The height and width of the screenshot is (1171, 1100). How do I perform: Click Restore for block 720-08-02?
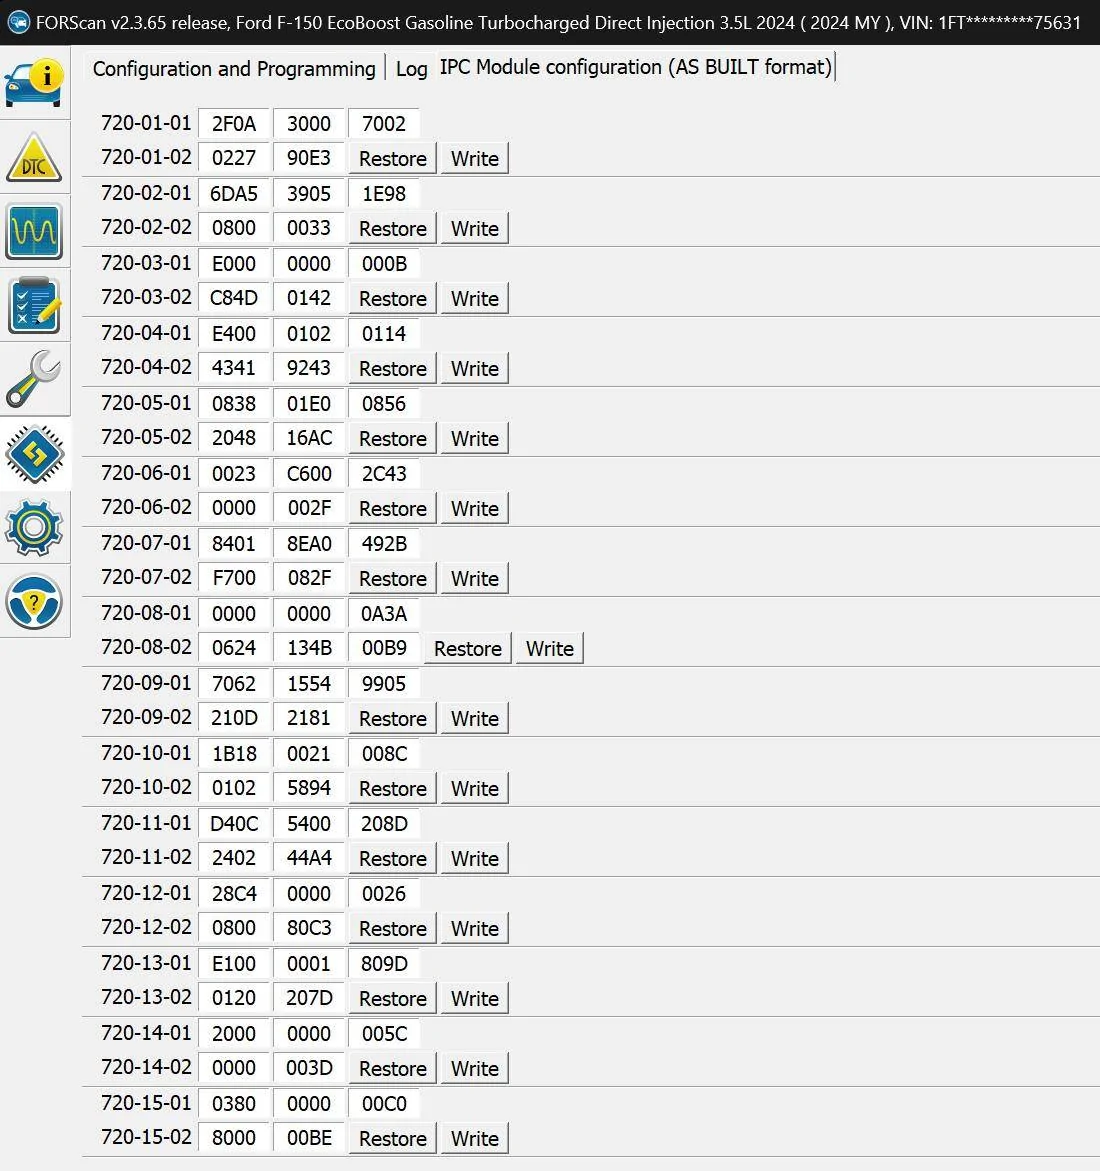coord(467,648)
